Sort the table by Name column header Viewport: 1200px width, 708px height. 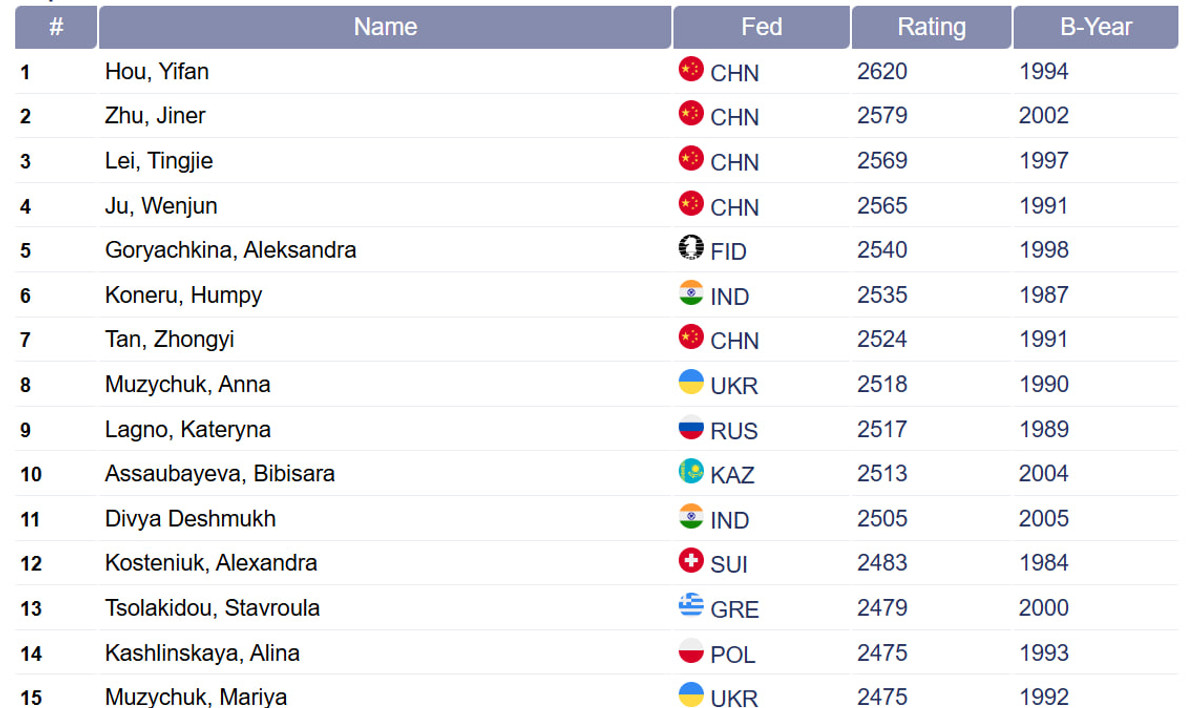click(x=385, y=27)
